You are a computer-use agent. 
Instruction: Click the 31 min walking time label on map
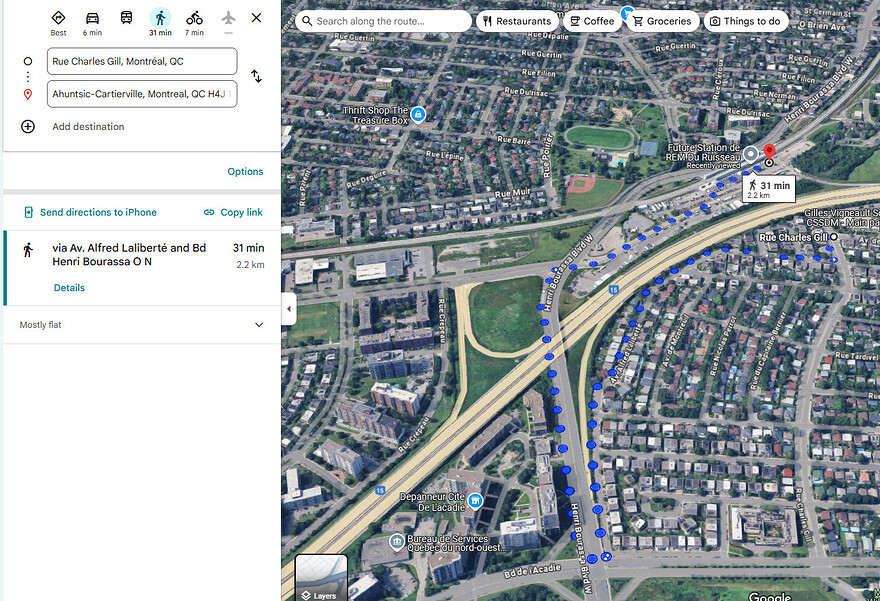[768, 189]
